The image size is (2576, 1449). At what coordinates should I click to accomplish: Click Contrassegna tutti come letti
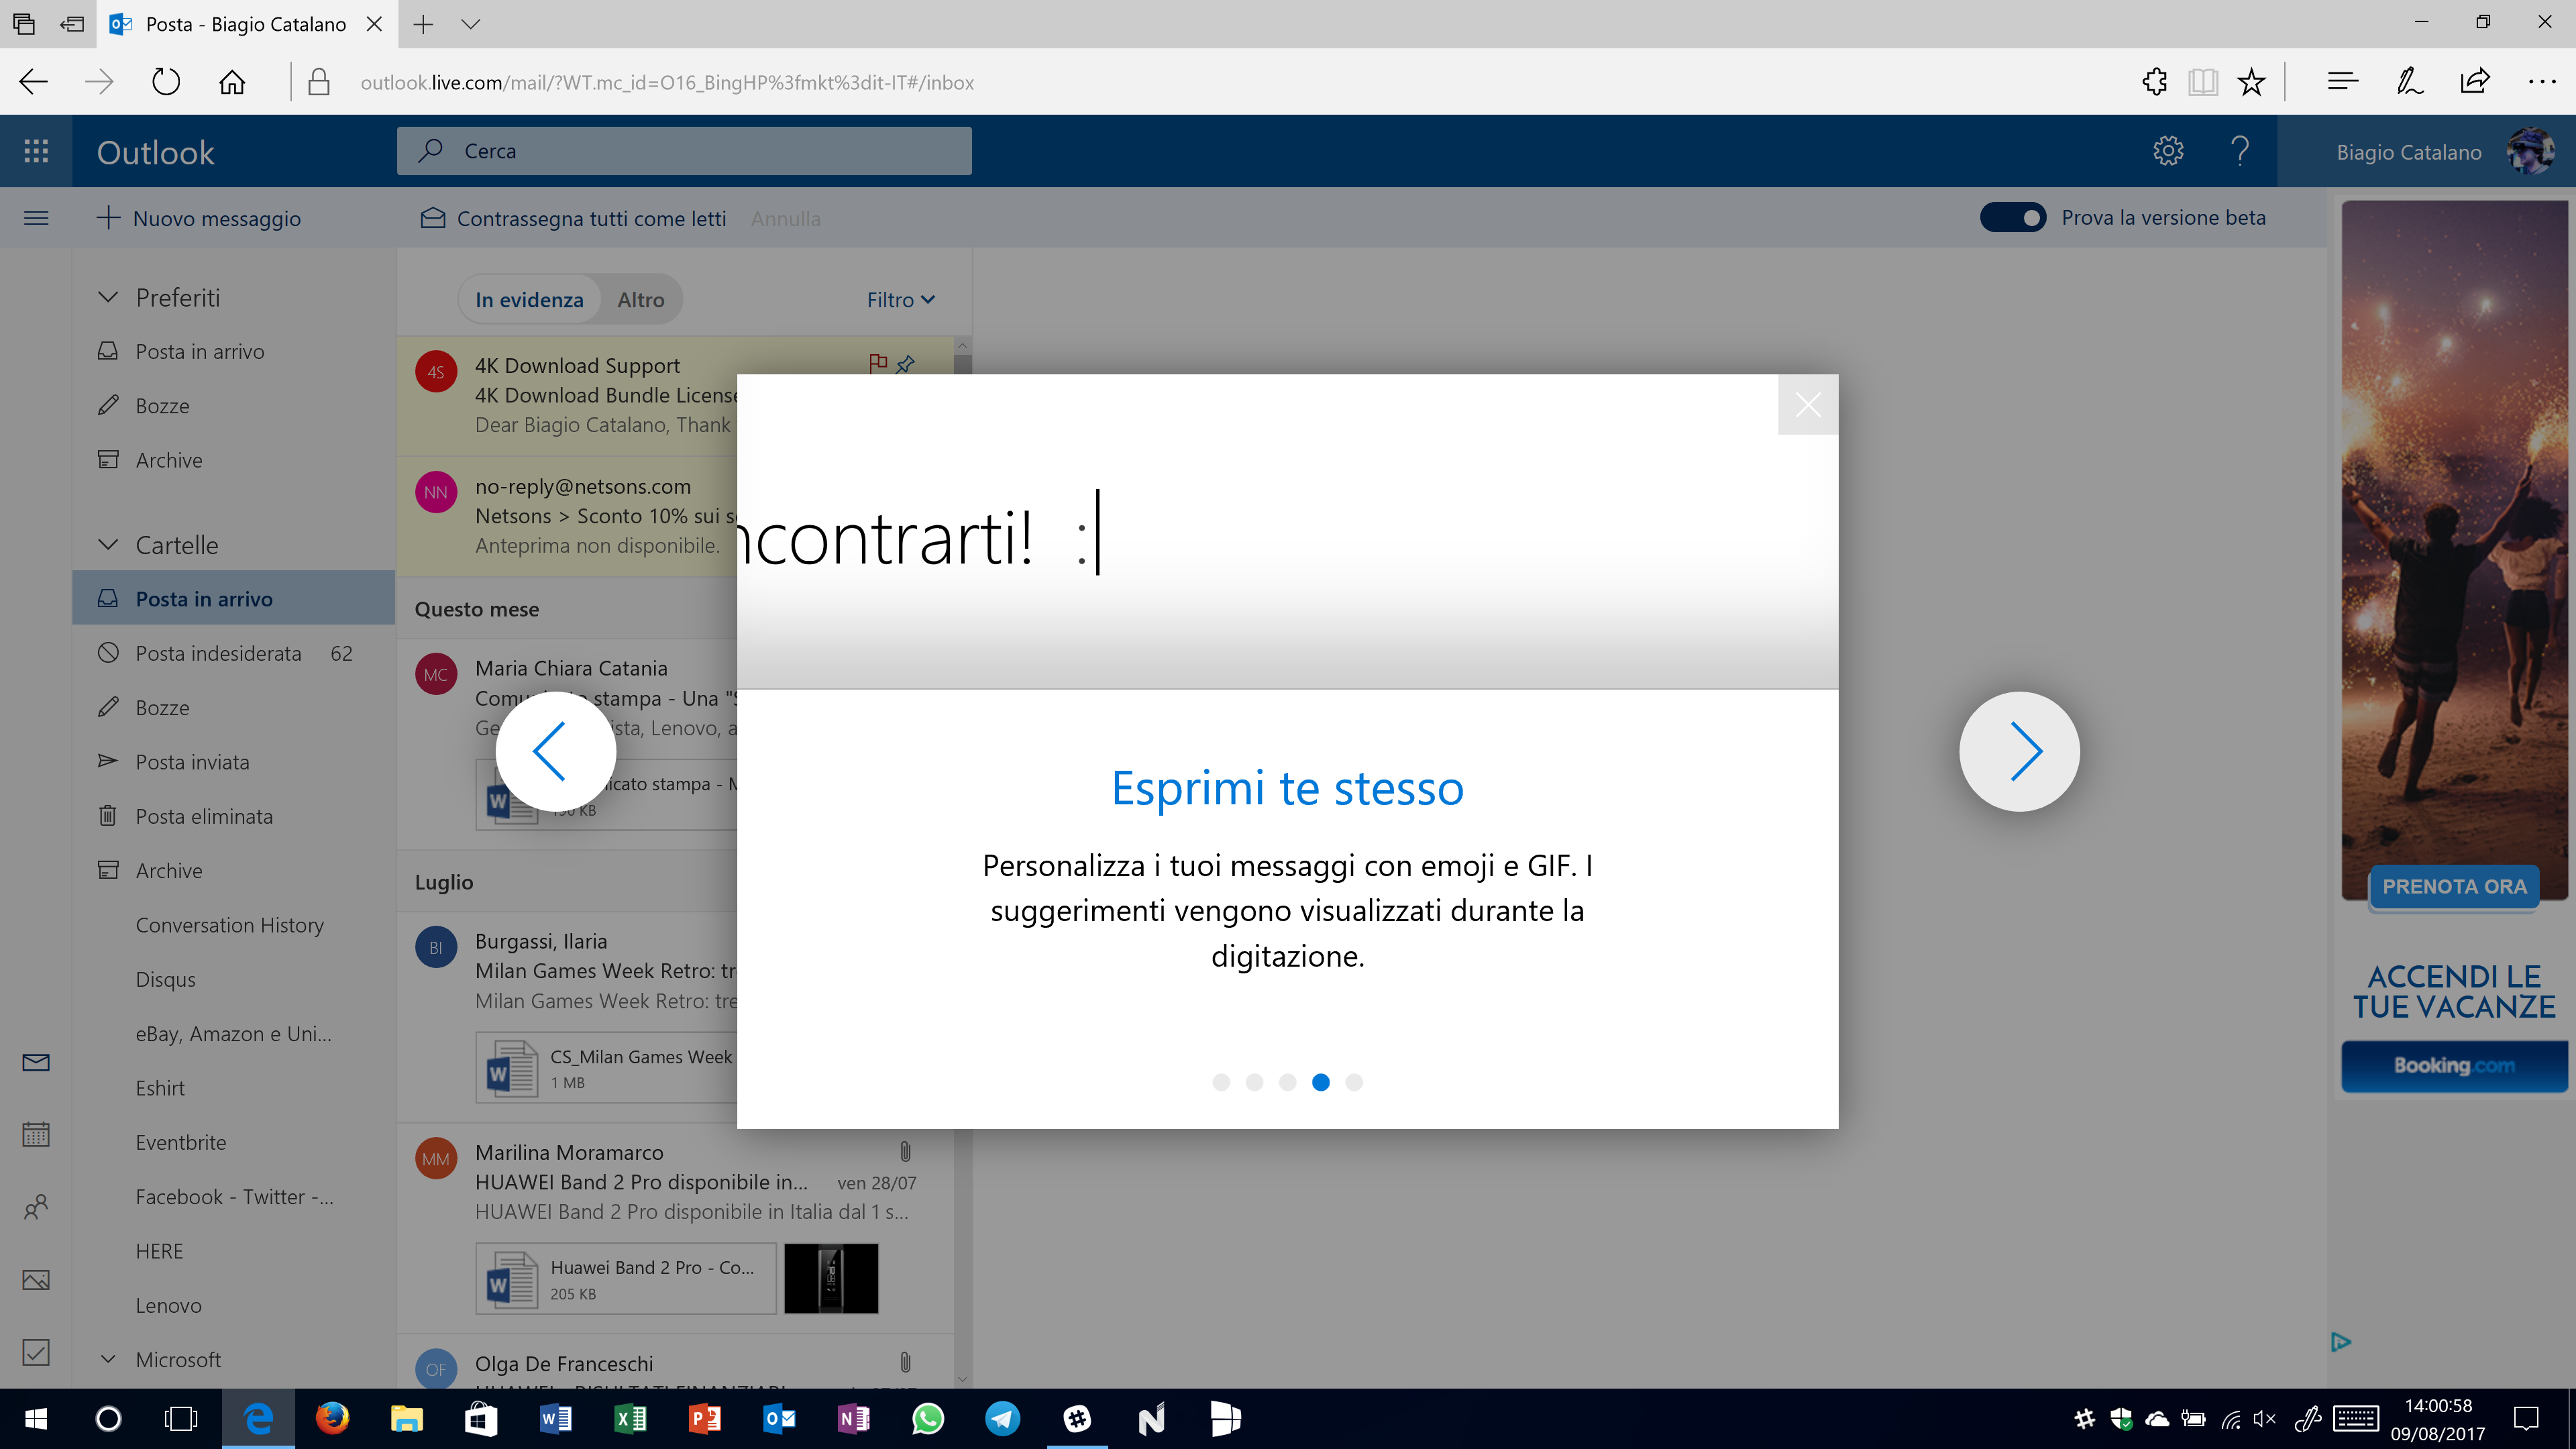573,218
